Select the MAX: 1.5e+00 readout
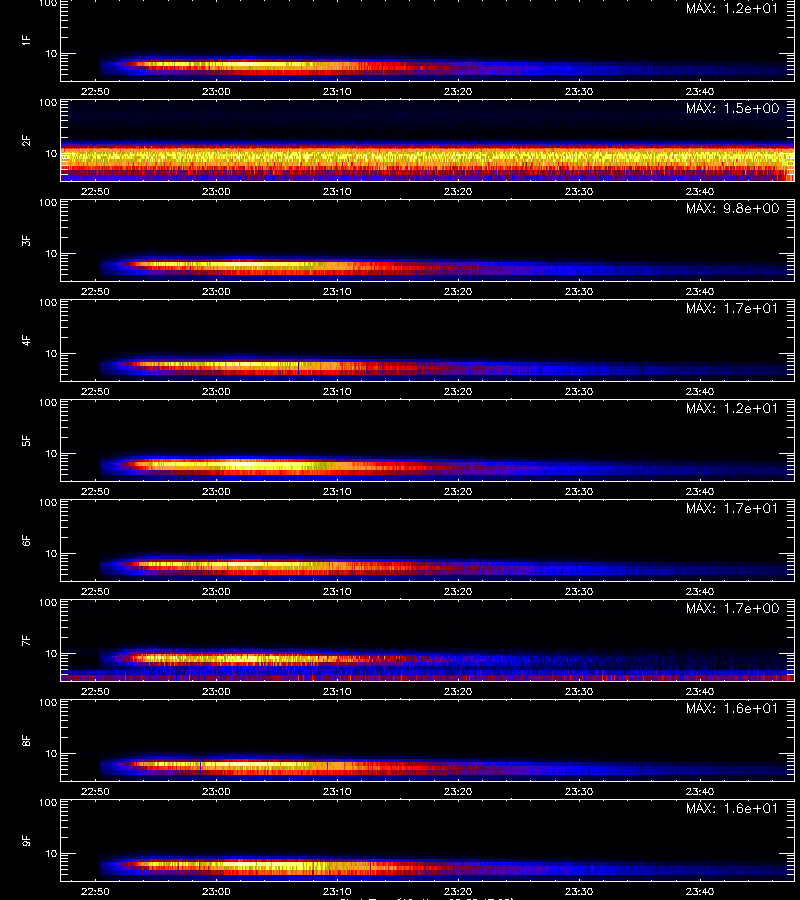The image size is (800, 900). [732, 108]
